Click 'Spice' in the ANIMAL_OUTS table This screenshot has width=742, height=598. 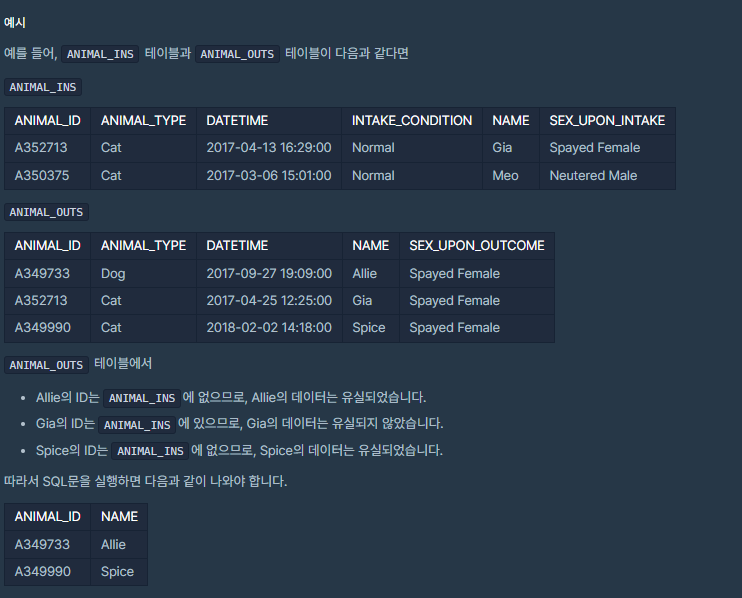pyautogui.click(x=369, y=327)
